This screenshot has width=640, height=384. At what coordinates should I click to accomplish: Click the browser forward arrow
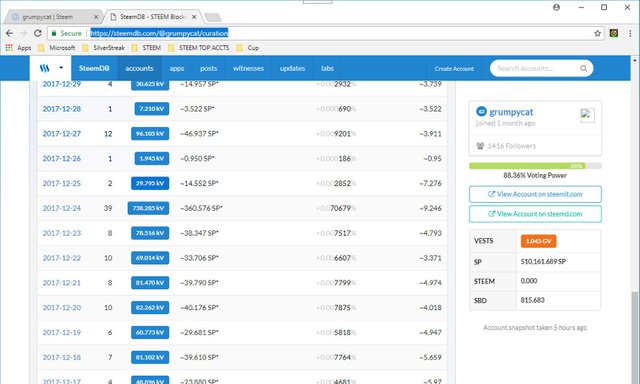(23, 33)
